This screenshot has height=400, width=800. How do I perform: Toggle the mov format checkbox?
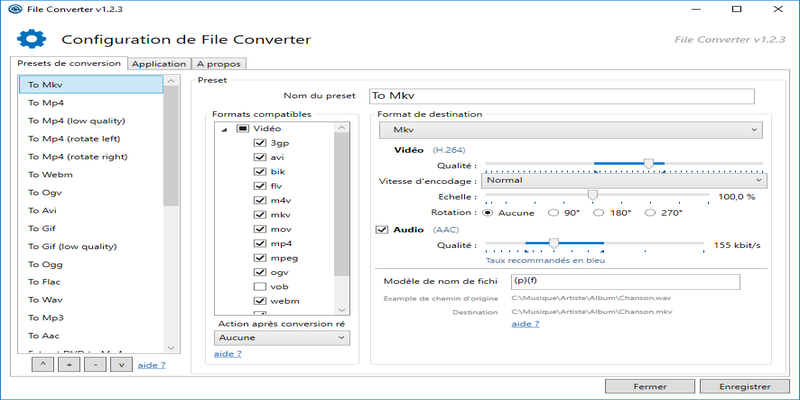click(x=260, y=229)
